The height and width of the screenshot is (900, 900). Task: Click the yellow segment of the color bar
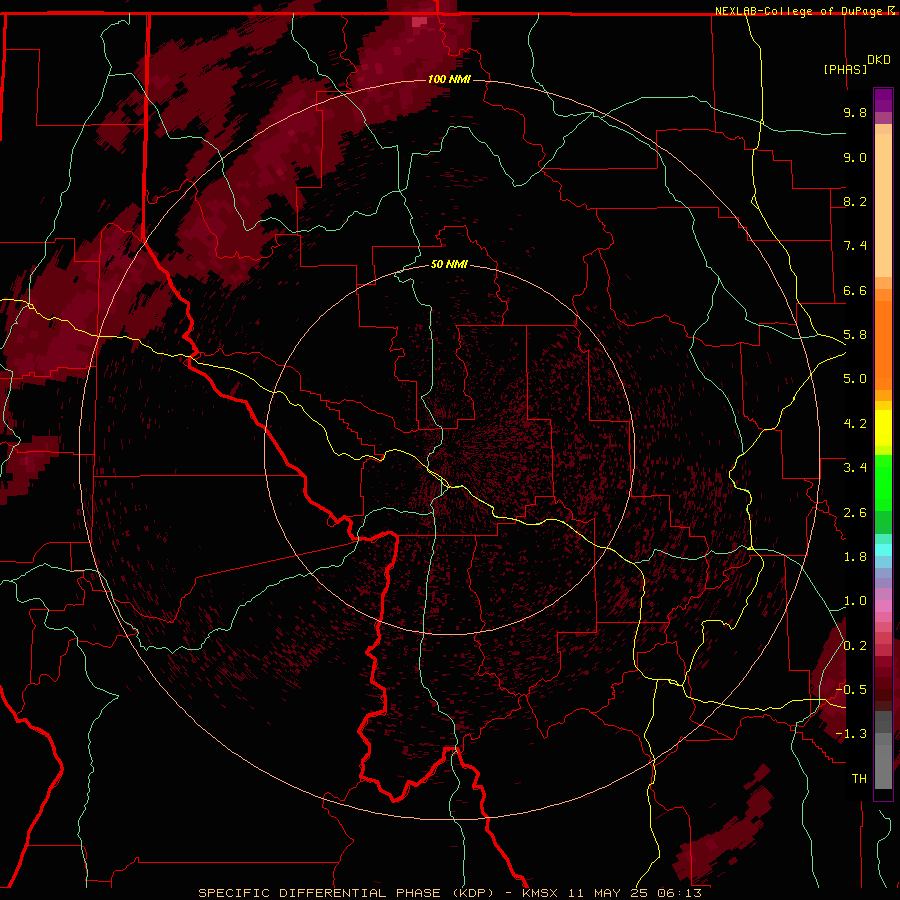click(883, 428)
